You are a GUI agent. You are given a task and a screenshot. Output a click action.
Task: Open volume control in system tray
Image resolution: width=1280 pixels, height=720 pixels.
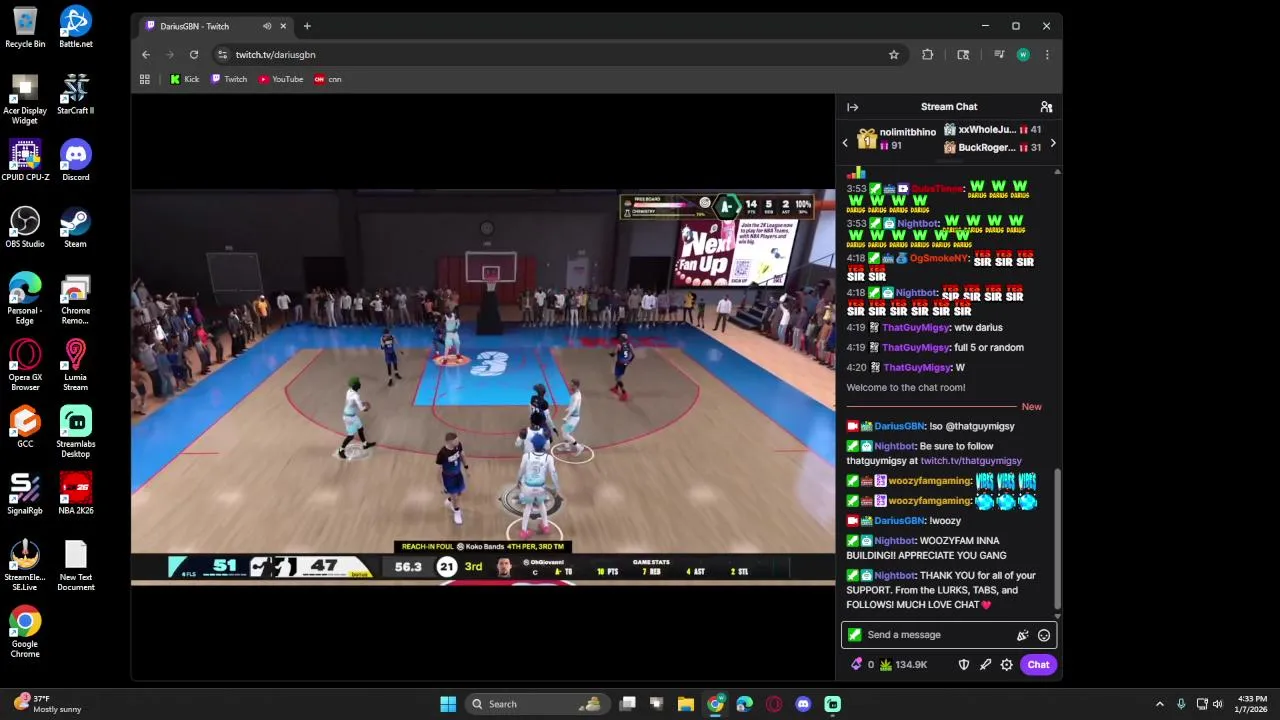pyautogui.click(x=1217, y=704)
